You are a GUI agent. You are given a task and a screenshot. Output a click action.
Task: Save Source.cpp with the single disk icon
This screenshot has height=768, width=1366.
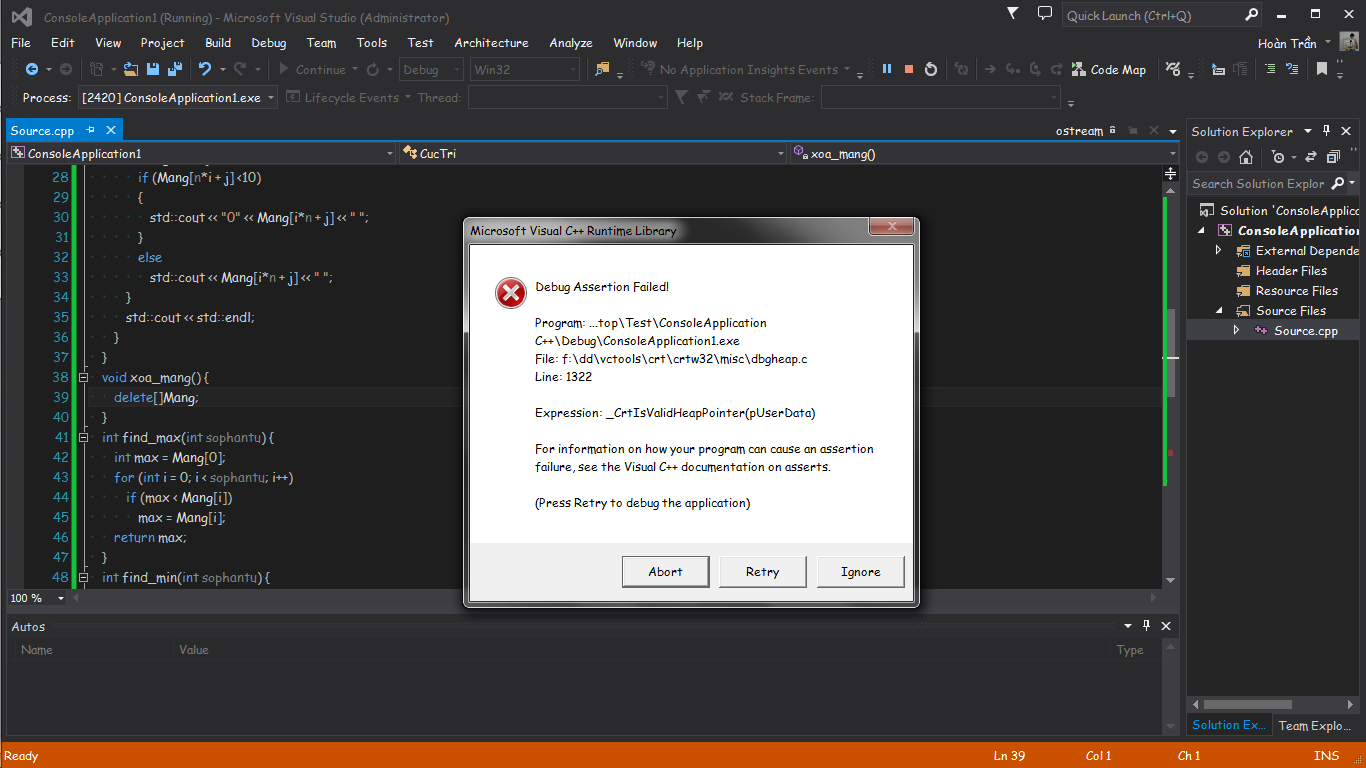pos(153,69)
